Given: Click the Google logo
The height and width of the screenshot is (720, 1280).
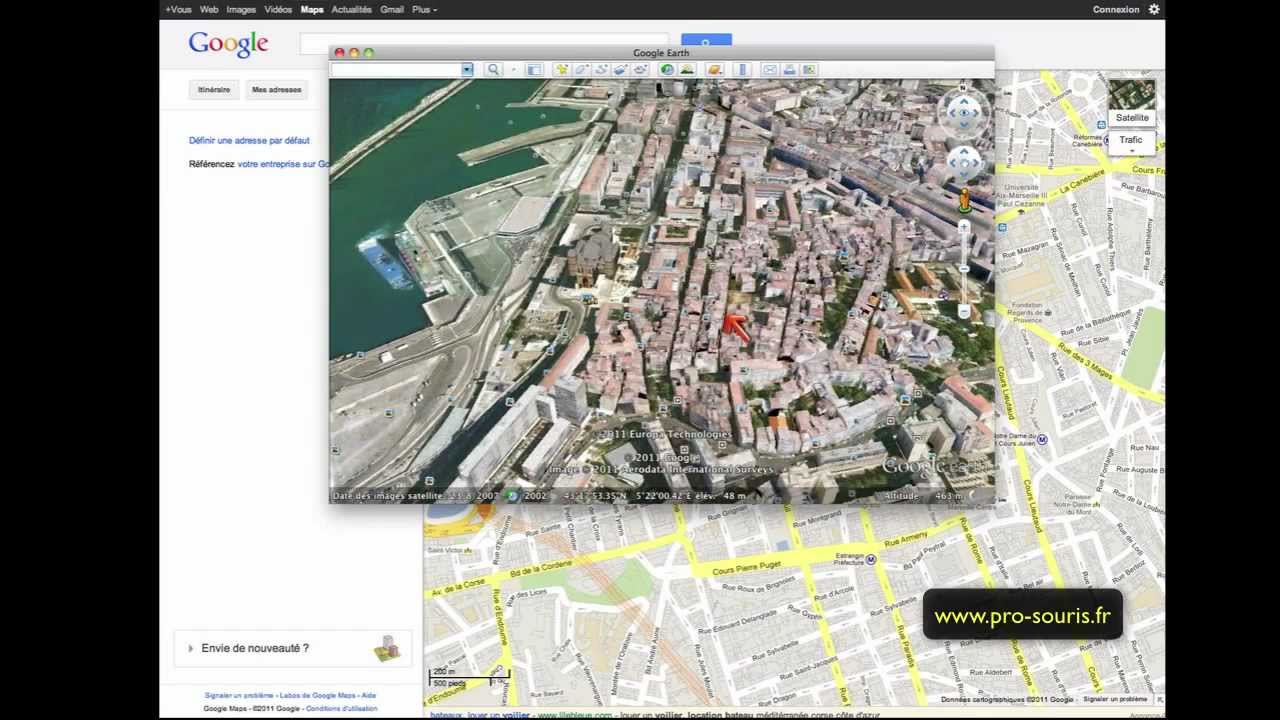Looking at the screenshot, I should point(229,43).
